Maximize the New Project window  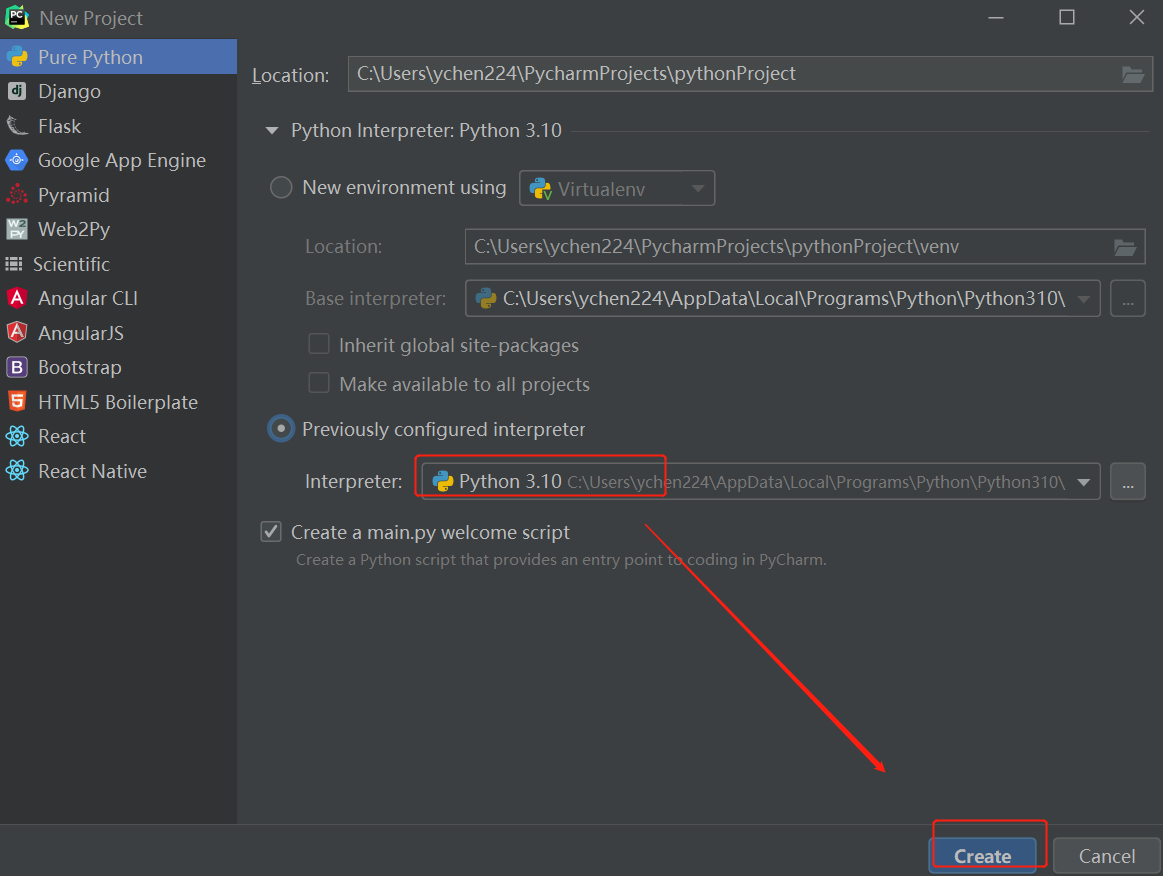pos(1067,17)
